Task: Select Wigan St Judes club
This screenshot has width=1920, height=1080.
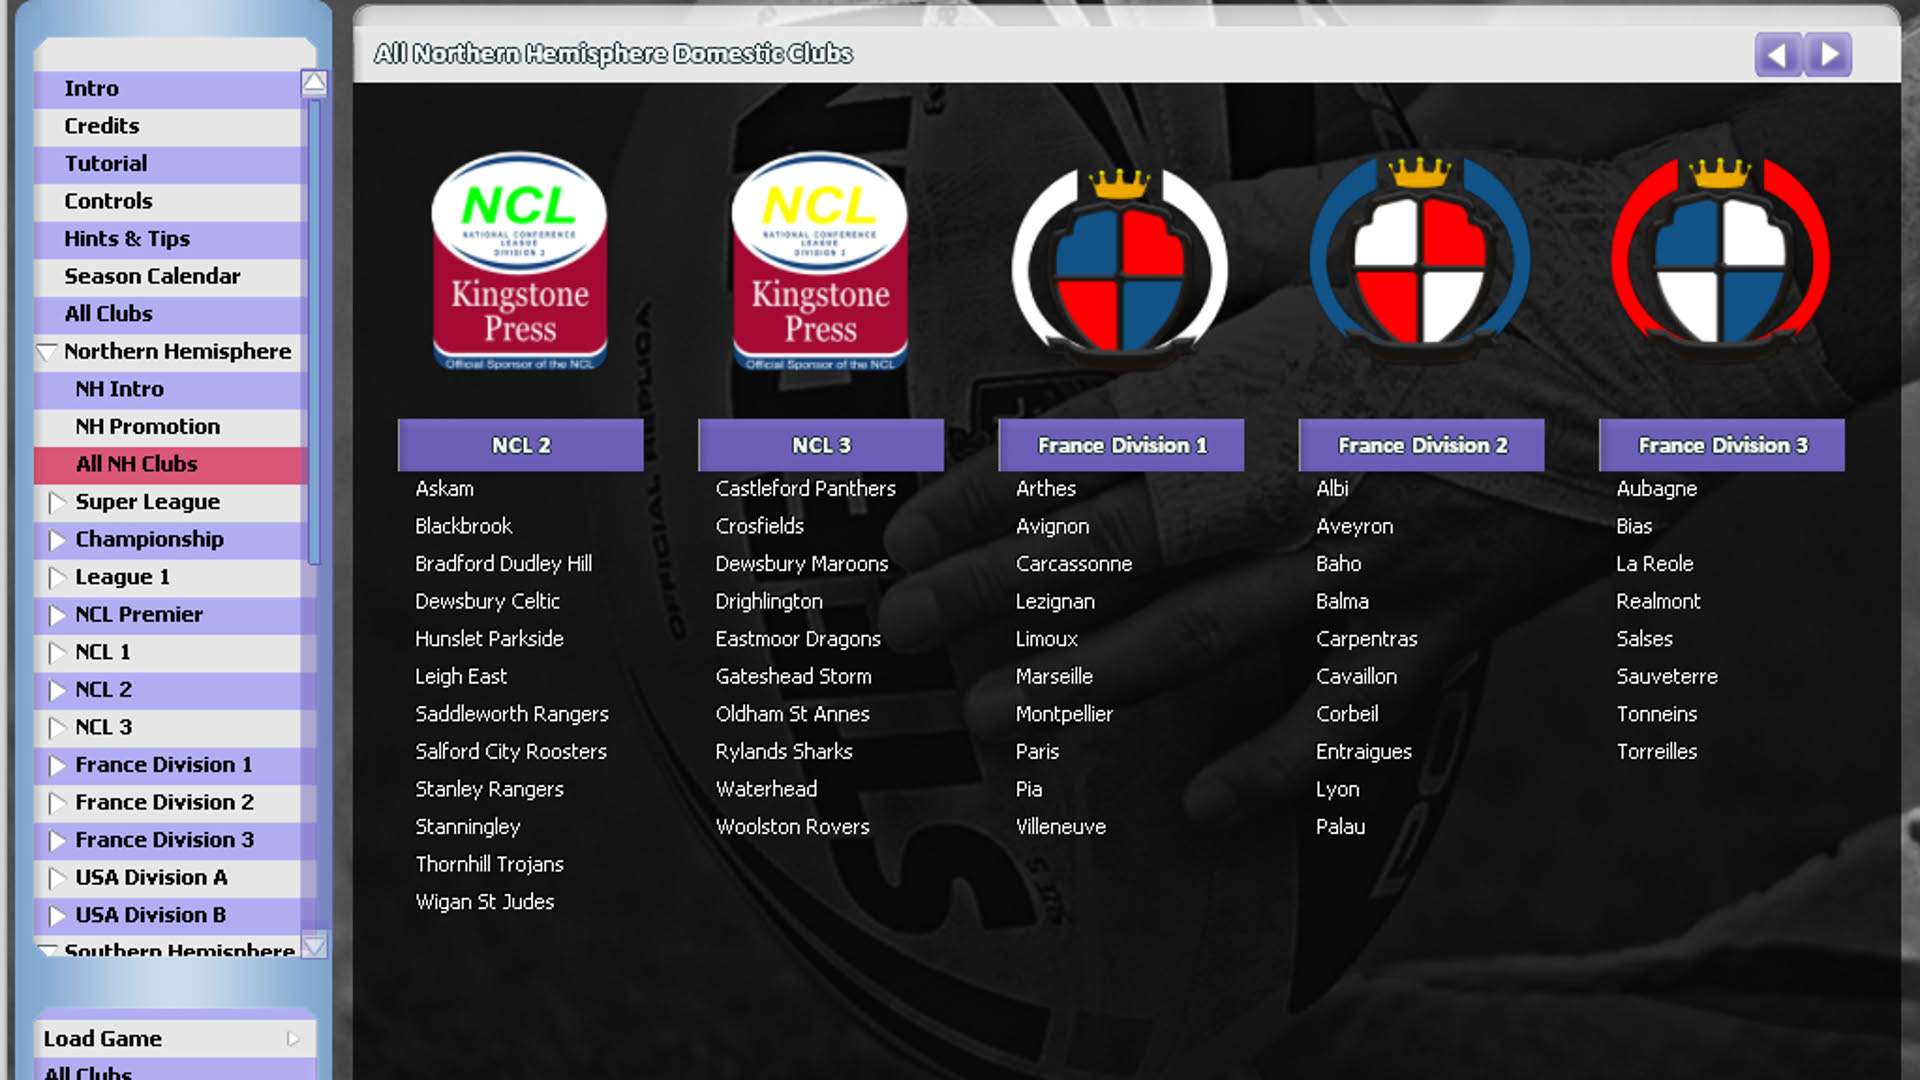Action: [x=484, y=902]
